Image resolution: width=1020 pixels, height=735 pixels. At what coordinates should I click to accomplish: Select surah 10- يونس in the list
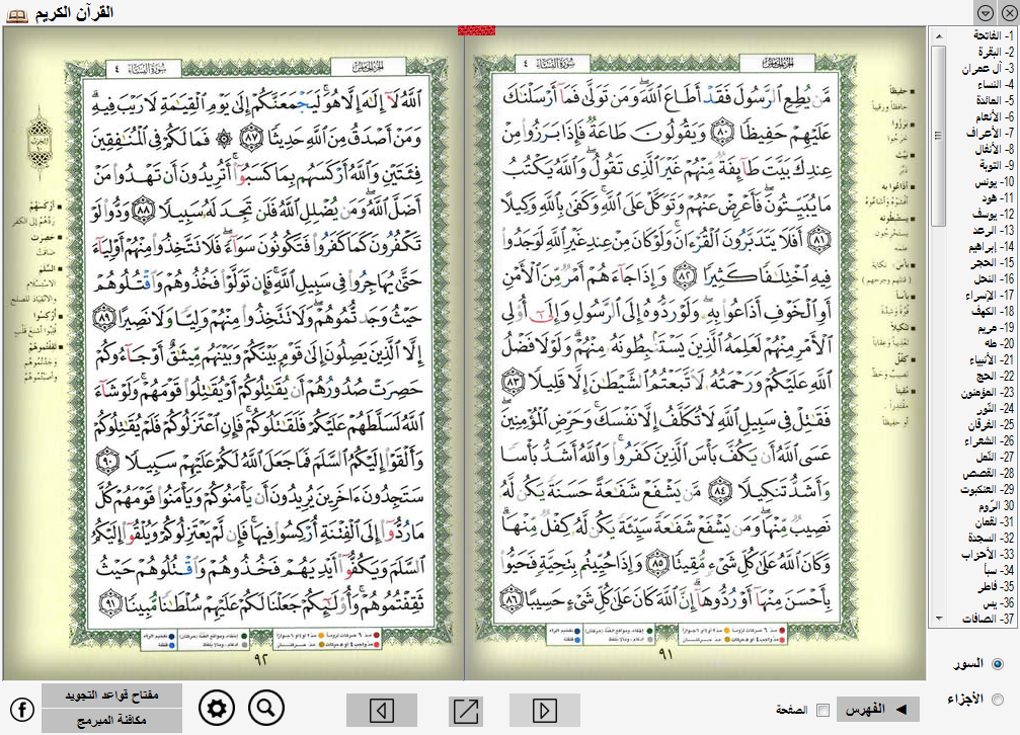pyautogui.click(x=993, y=181)
